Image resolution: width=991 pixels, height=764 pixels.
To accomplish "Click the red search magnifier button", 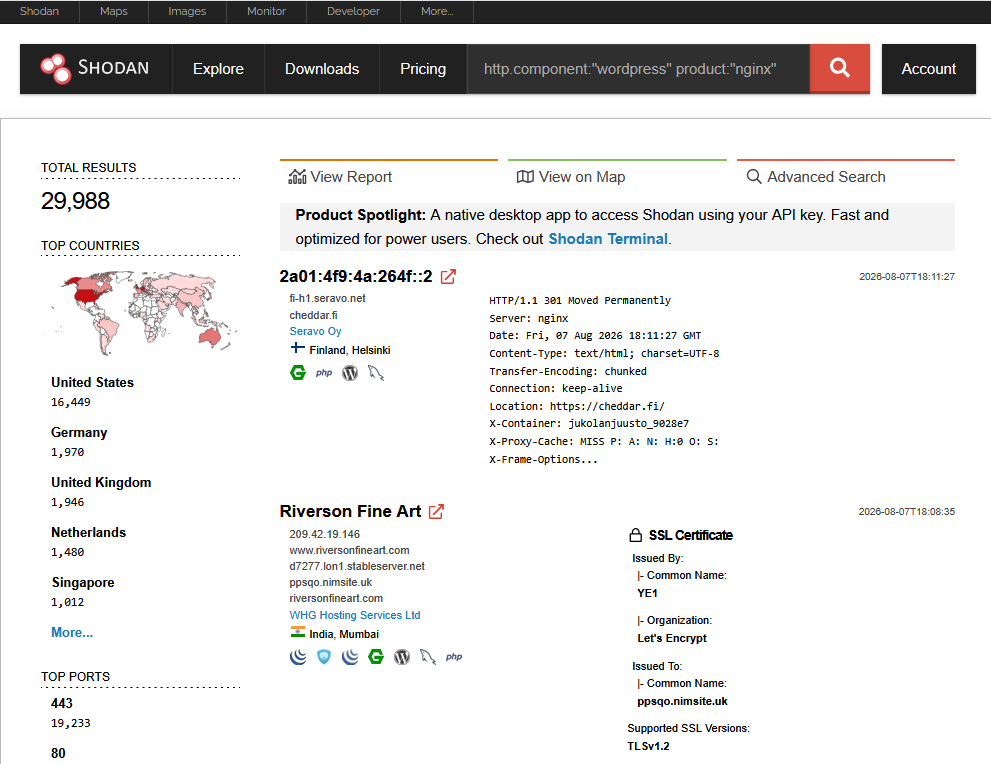I will (x=839, y=68).
